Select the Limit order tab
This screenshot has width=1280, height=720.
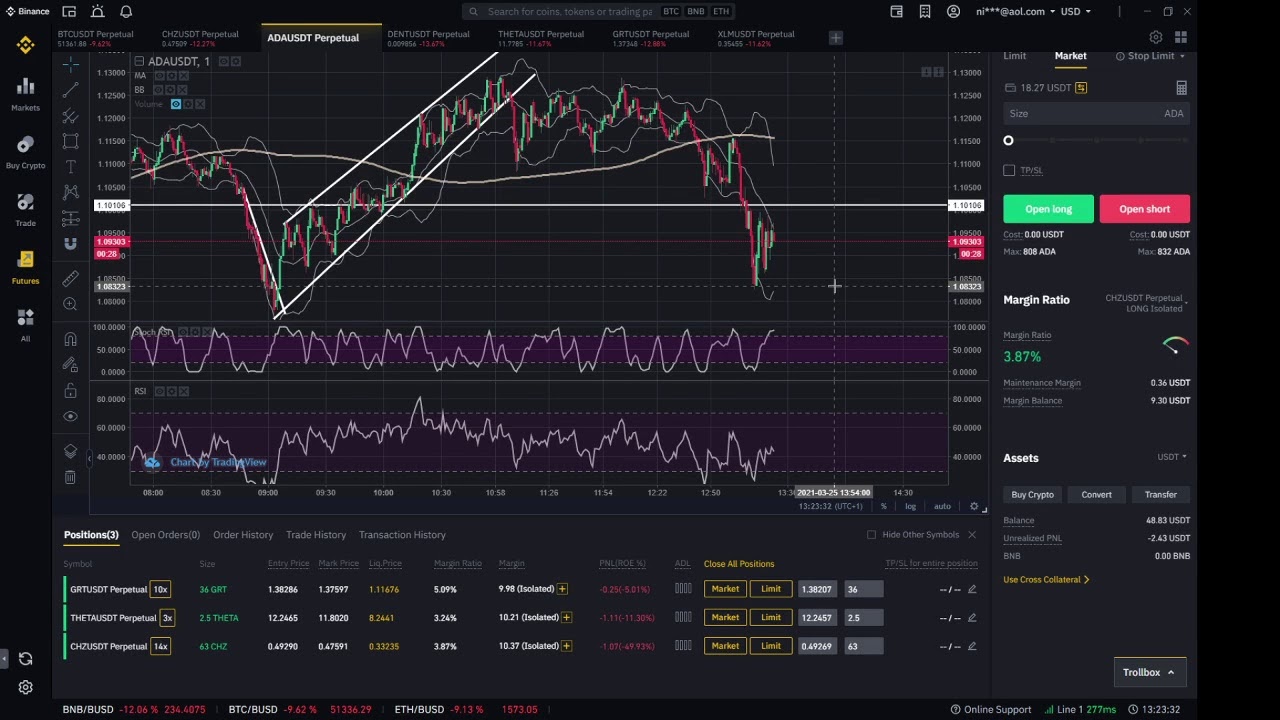(x=1015, y=56)
